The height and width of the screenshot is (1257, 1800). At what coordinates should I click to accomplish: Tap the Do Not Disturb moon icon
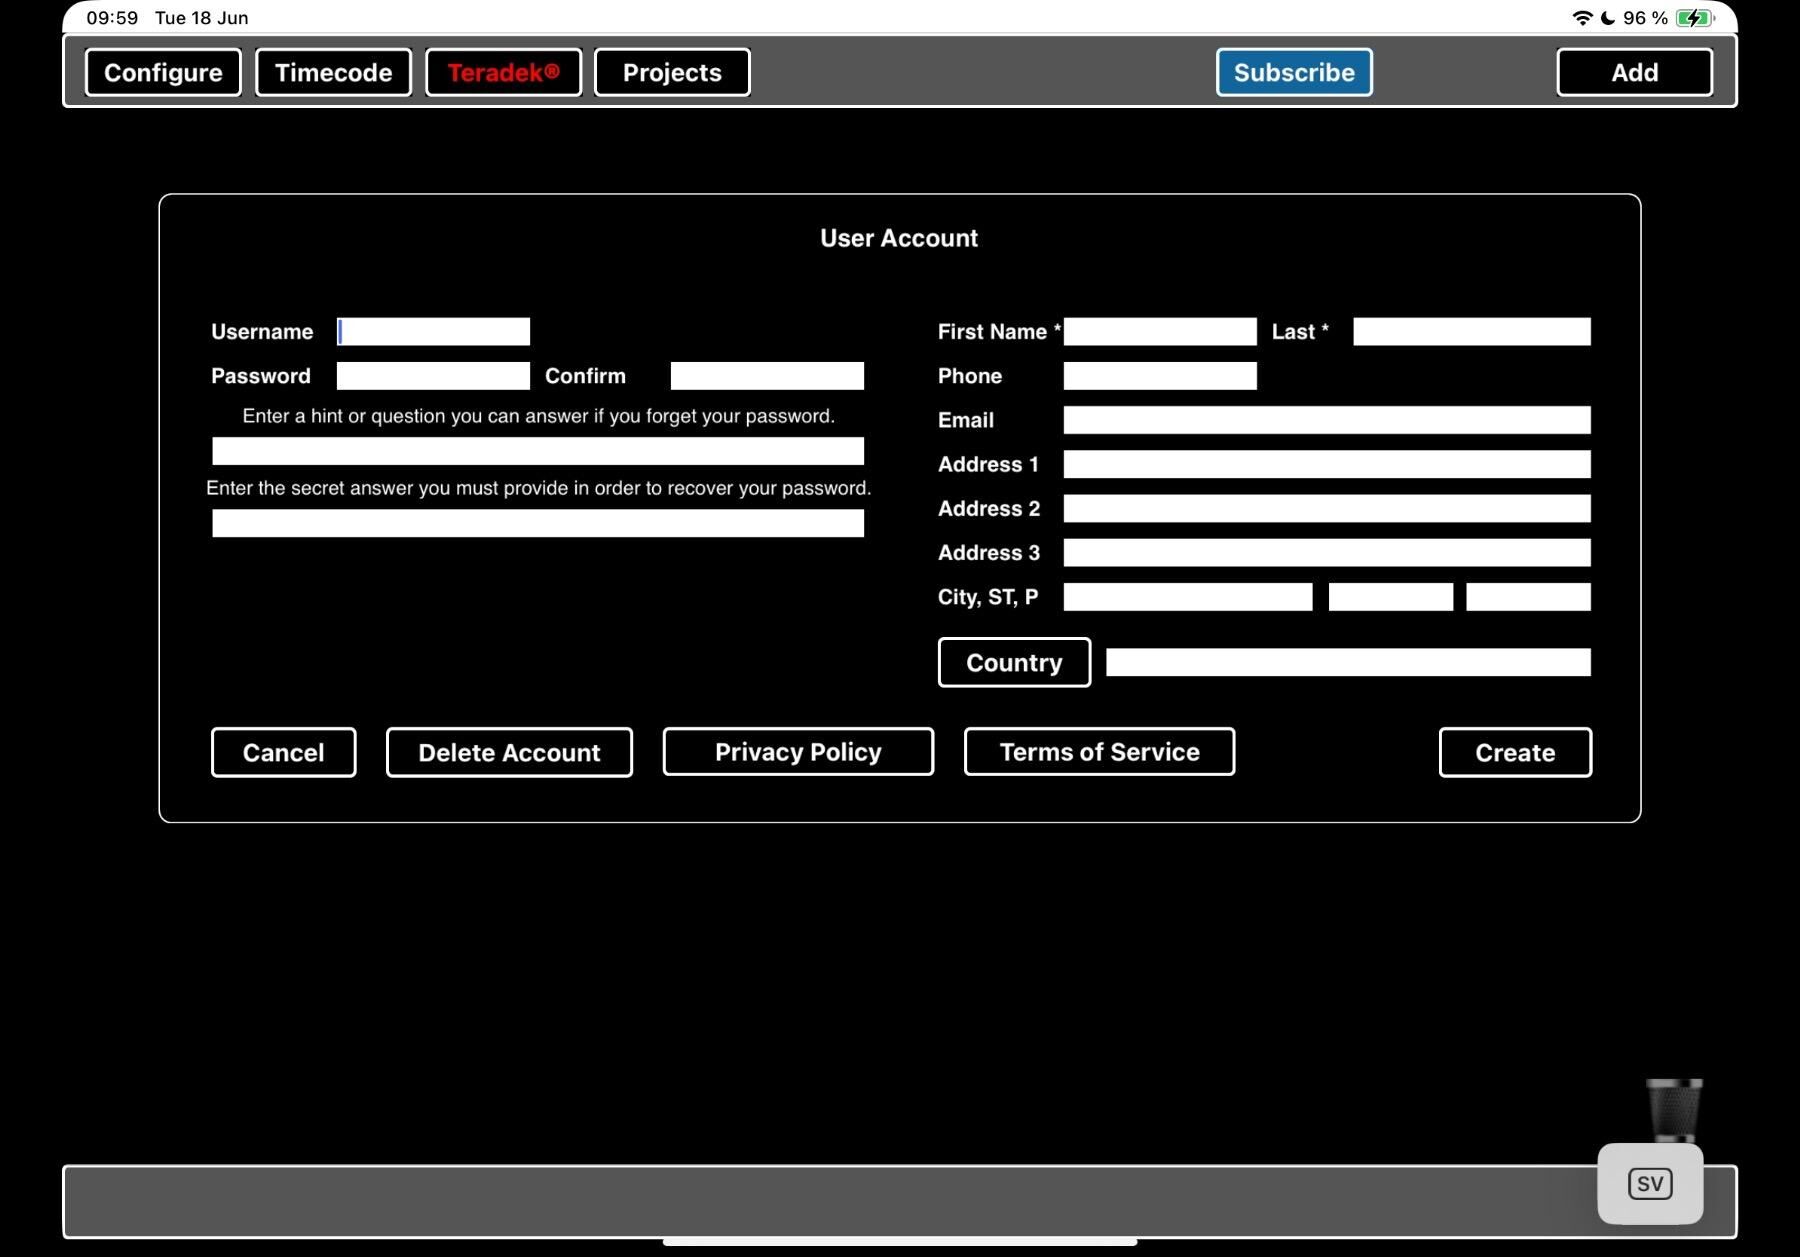[x=1608, y=18]
